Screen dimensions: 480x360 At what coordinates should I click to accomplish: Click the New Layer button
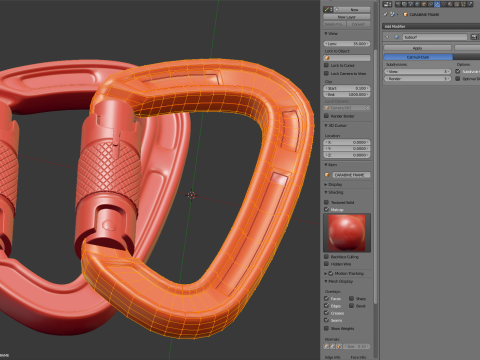click(x=347, y=17)
